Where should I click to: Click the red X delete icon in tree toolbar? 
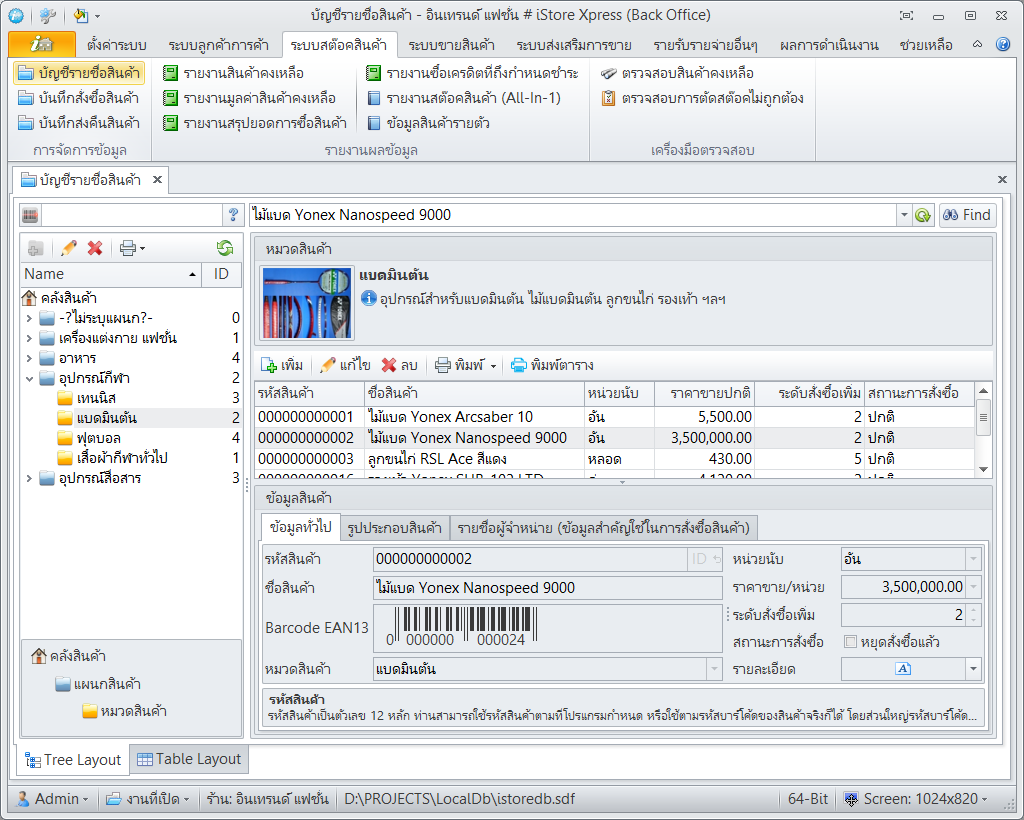pos(95,248)
